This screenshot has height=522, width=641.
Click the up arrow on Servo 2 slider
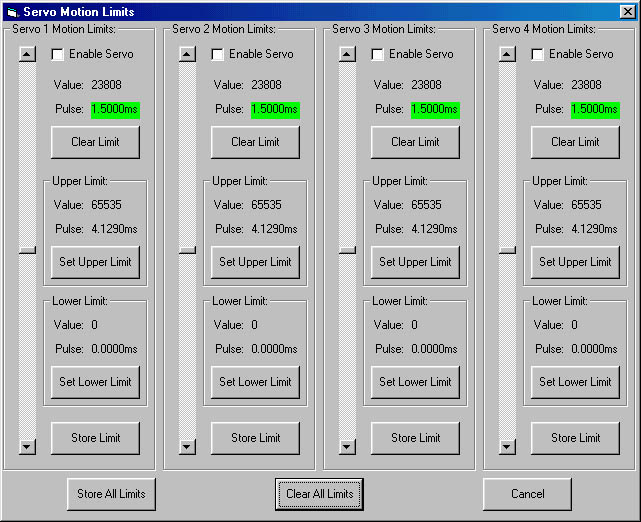coord(187,54)
